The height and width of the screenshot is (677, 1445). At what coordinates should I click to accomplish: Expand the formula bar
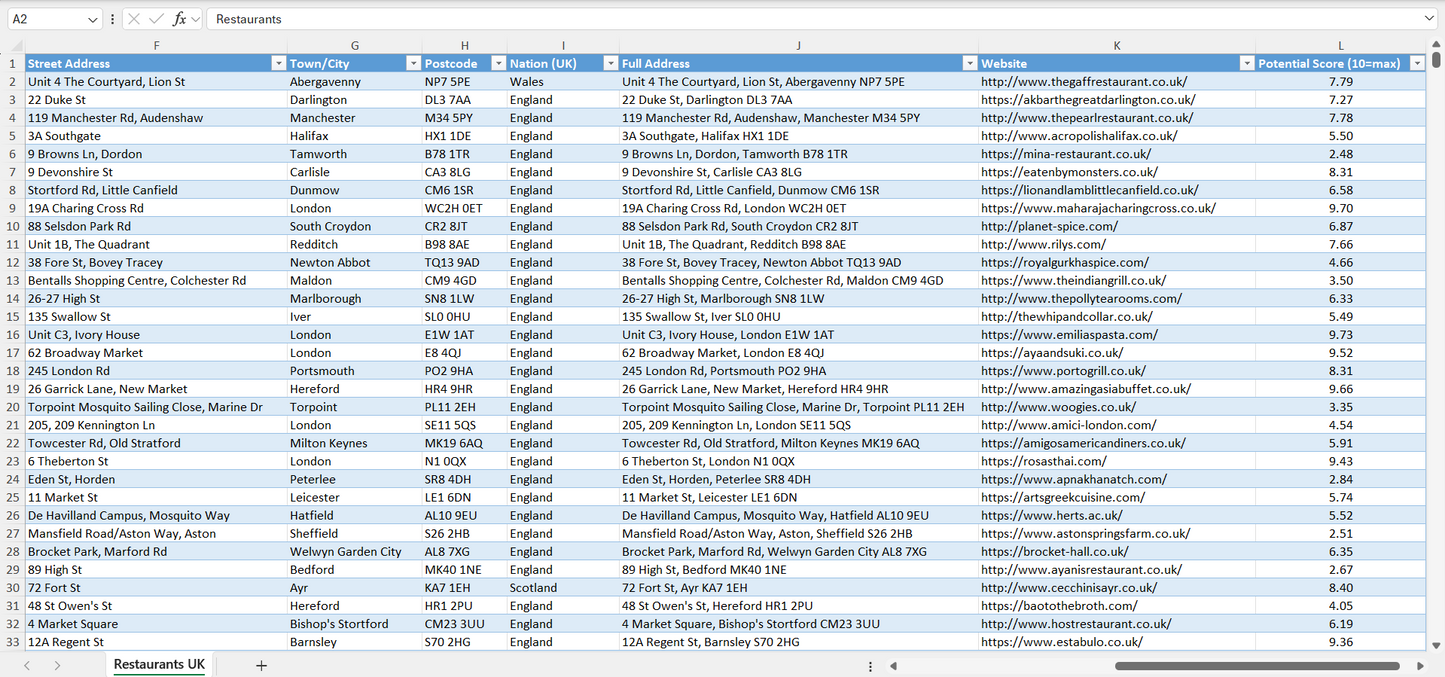tap(1428, 19)
